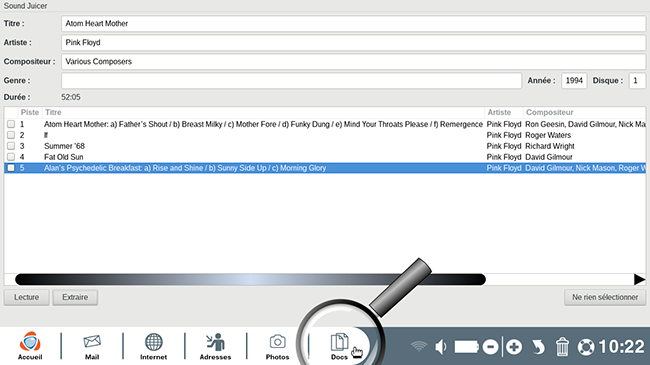This screenshot has width=650, height=365.
Task: Launch the Internet globe icon
Action: click(x=153, y=346)
